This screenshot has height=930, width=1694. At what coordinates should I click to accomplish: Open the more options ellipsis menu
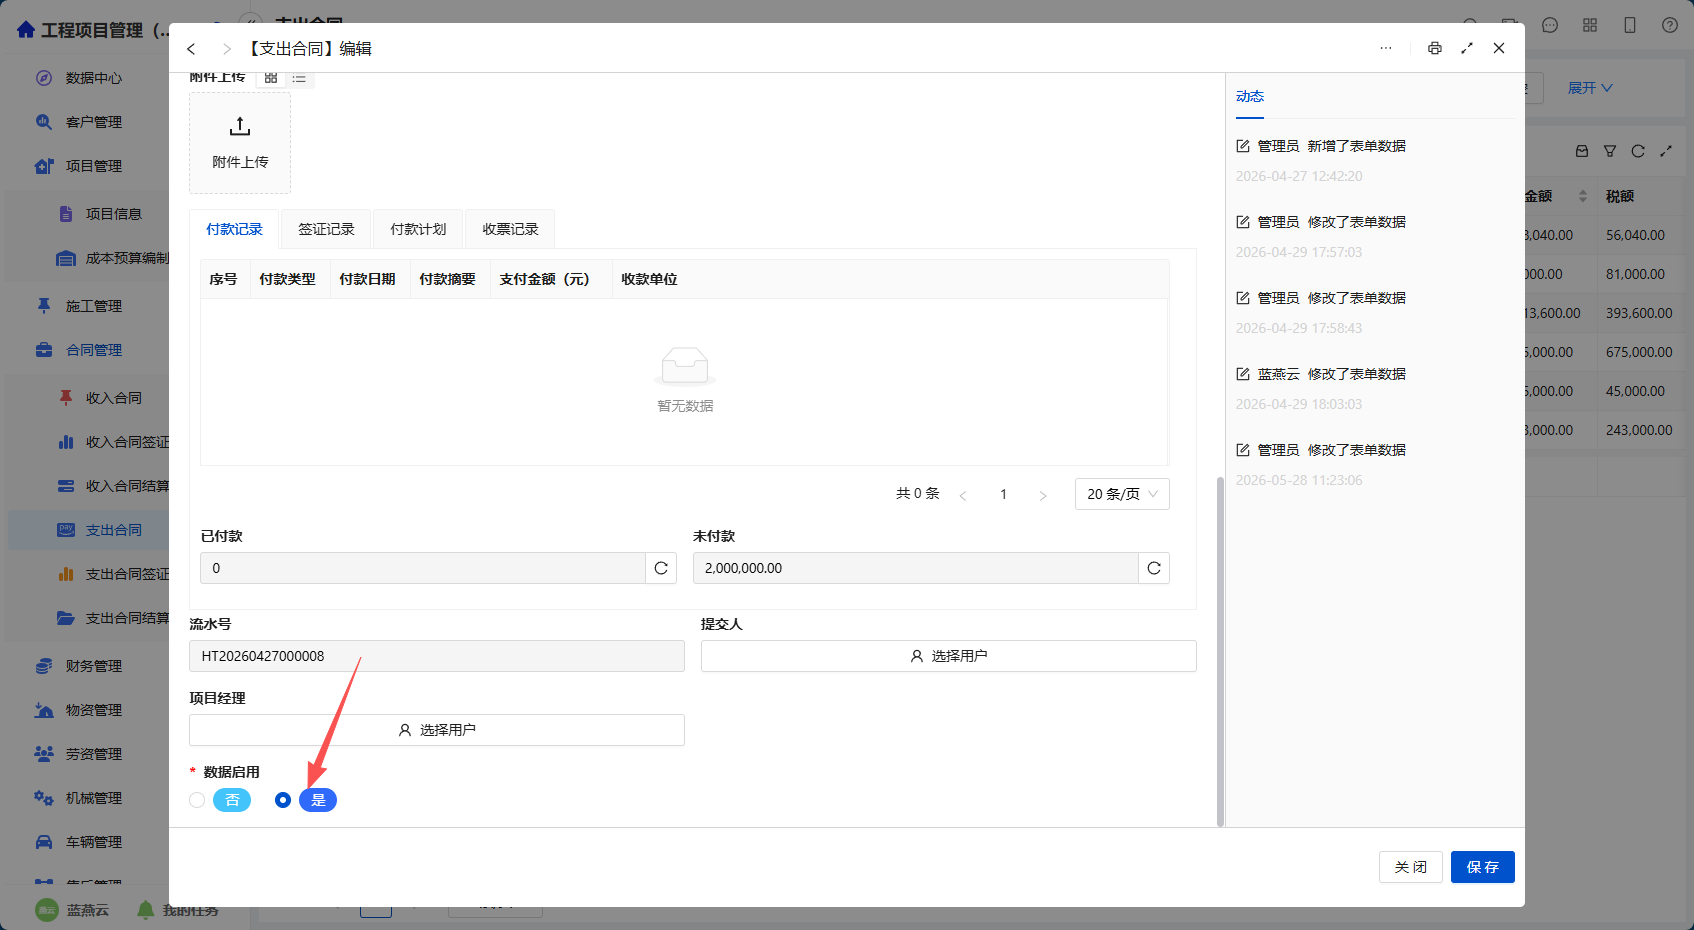tap(1386, 48)
